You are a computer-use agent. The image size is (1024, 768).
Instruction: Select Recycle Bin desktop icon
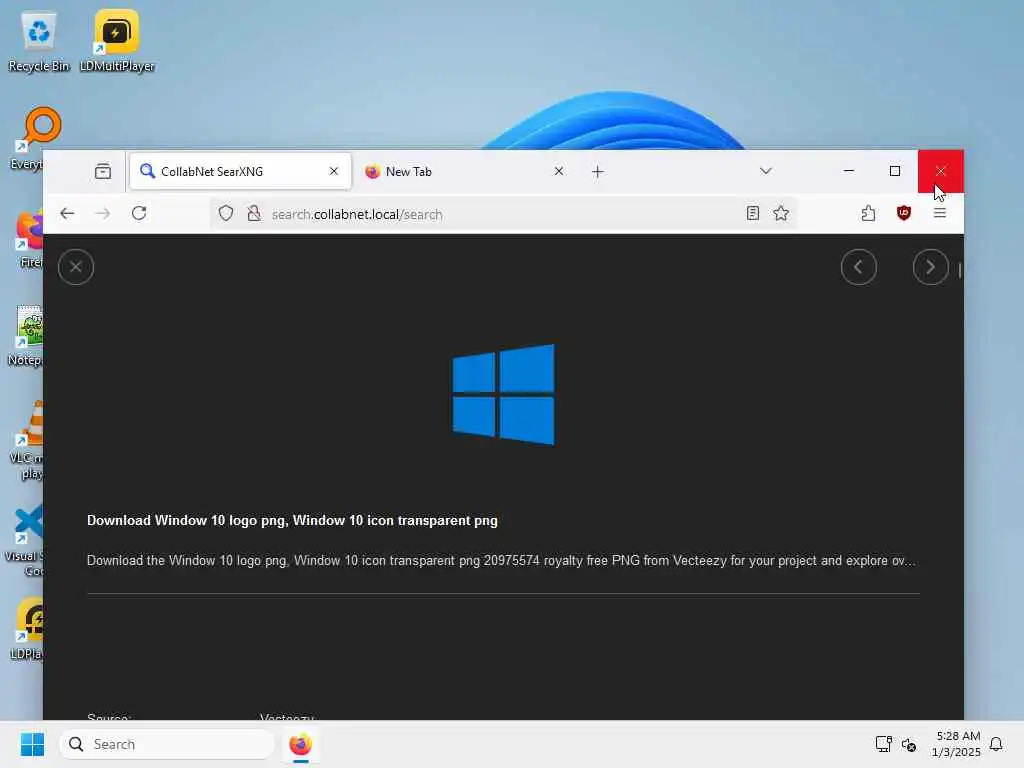tap(39, 42)
